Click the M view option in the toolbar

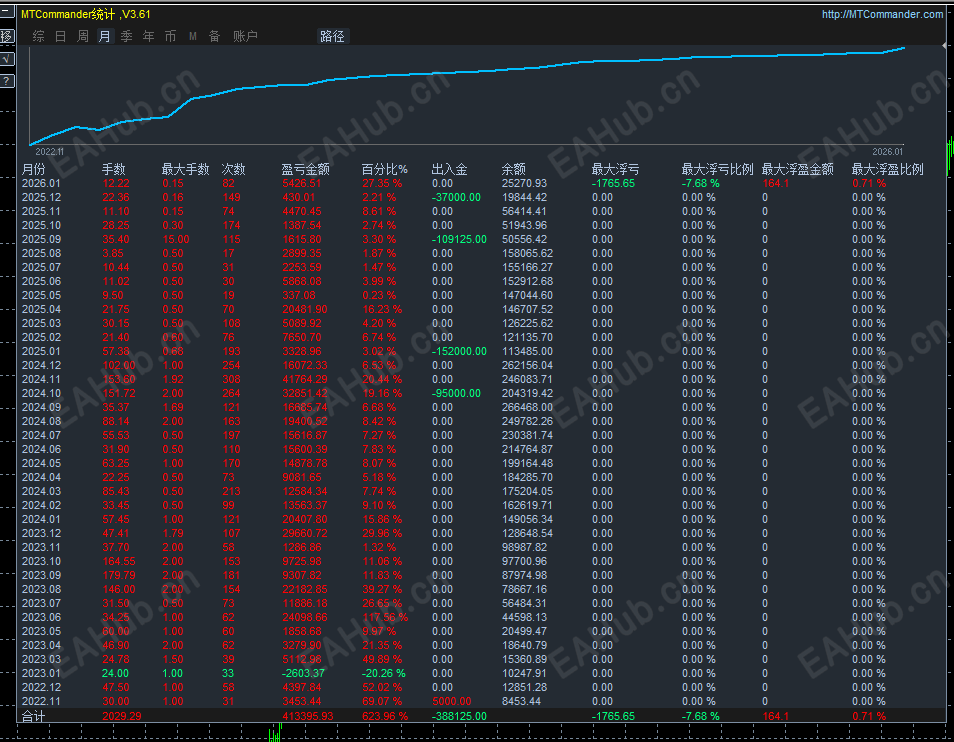[192, 36]
